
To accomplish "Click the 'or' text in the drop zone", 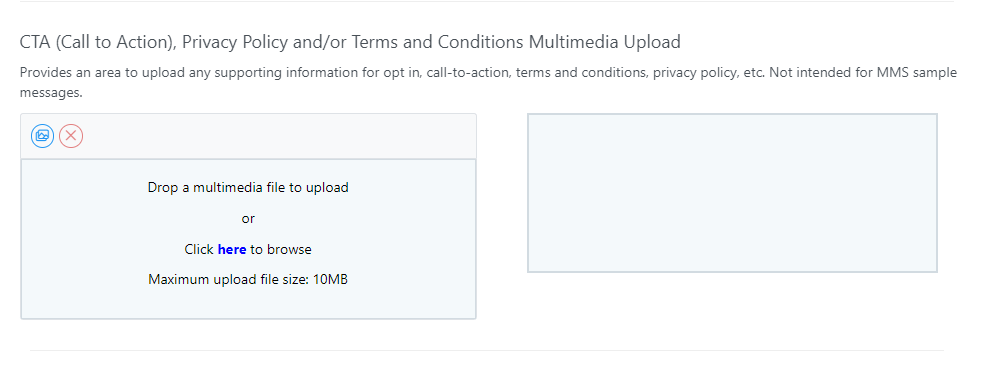I will [248, 219].
